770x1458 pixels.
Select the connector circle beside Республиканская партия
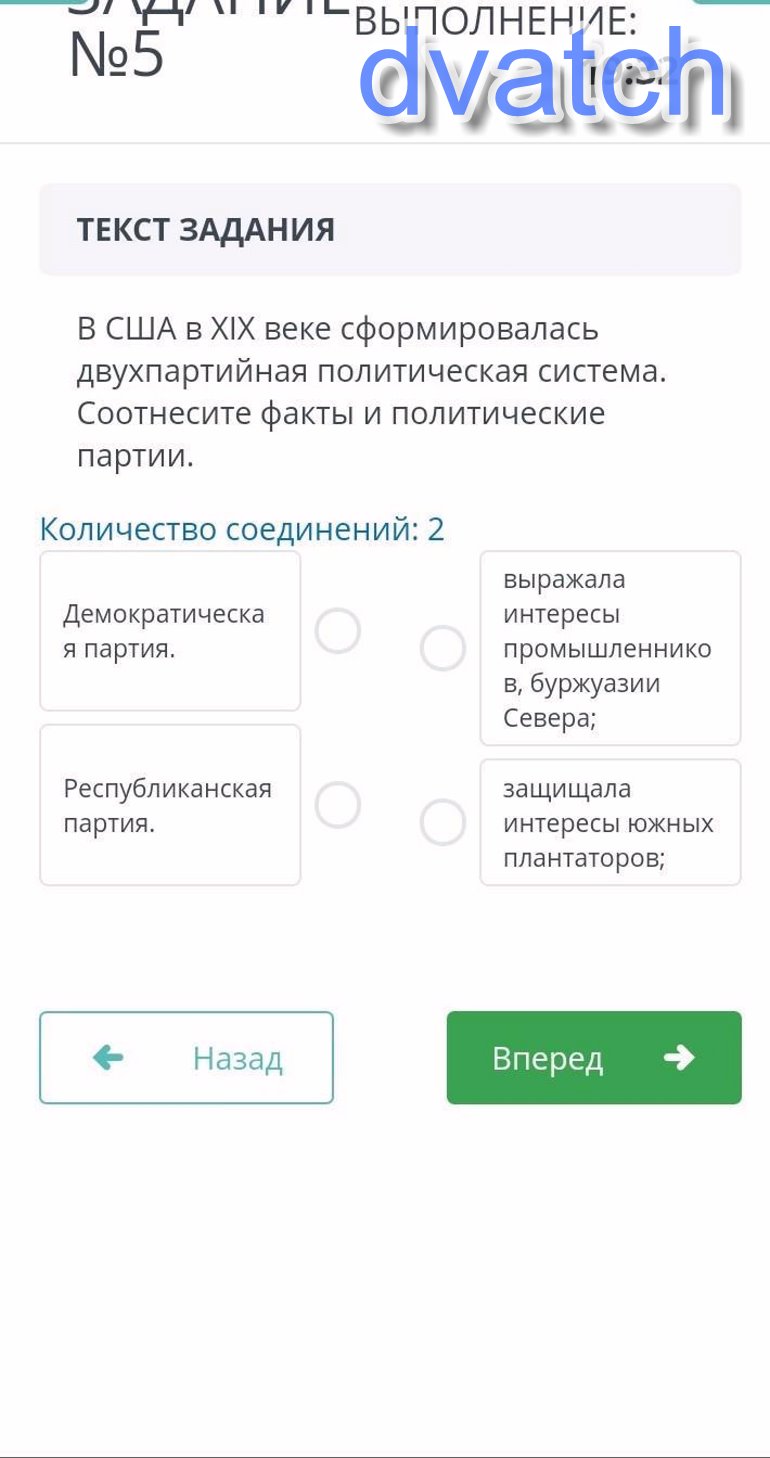[338, 805]
